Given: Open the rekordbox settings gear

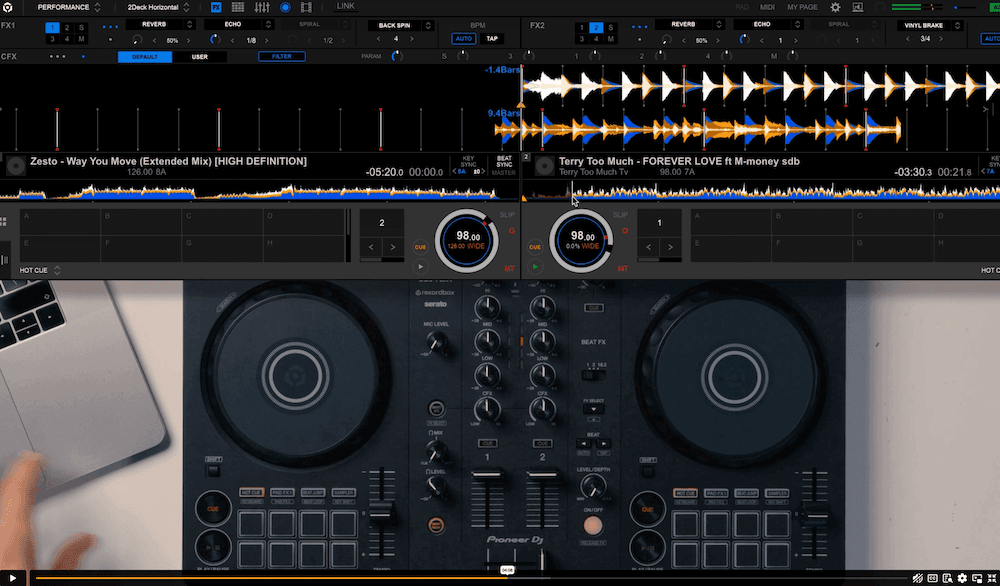Looking at the screenshot, I should click(x=834, y=7).
